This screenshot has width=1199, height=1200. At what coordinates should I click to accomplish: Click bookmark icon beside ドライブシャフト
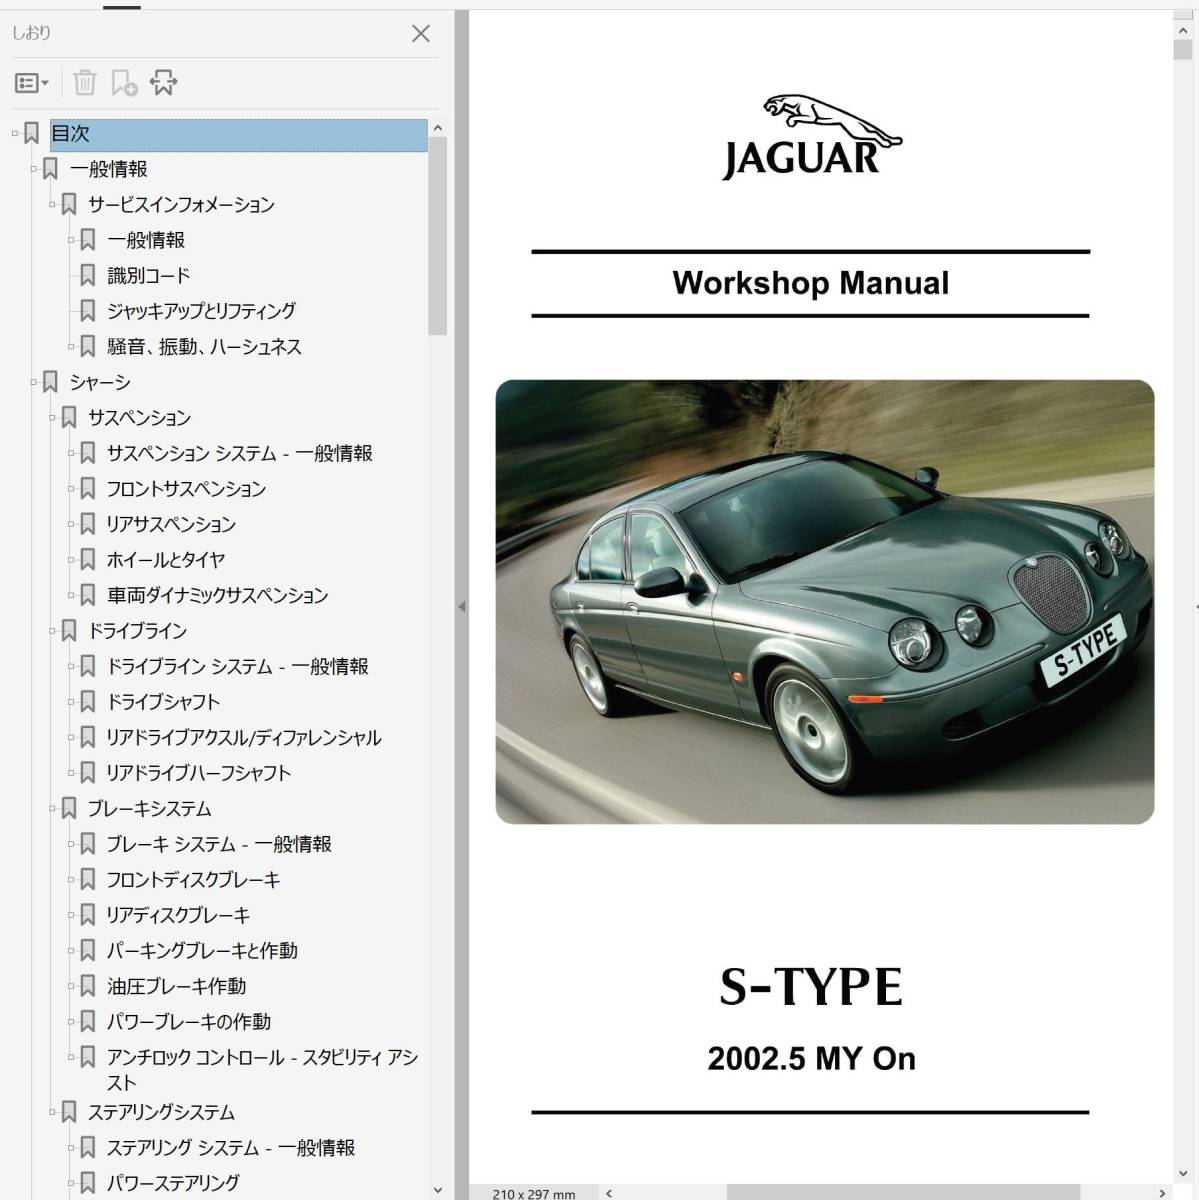click(88, 702)
